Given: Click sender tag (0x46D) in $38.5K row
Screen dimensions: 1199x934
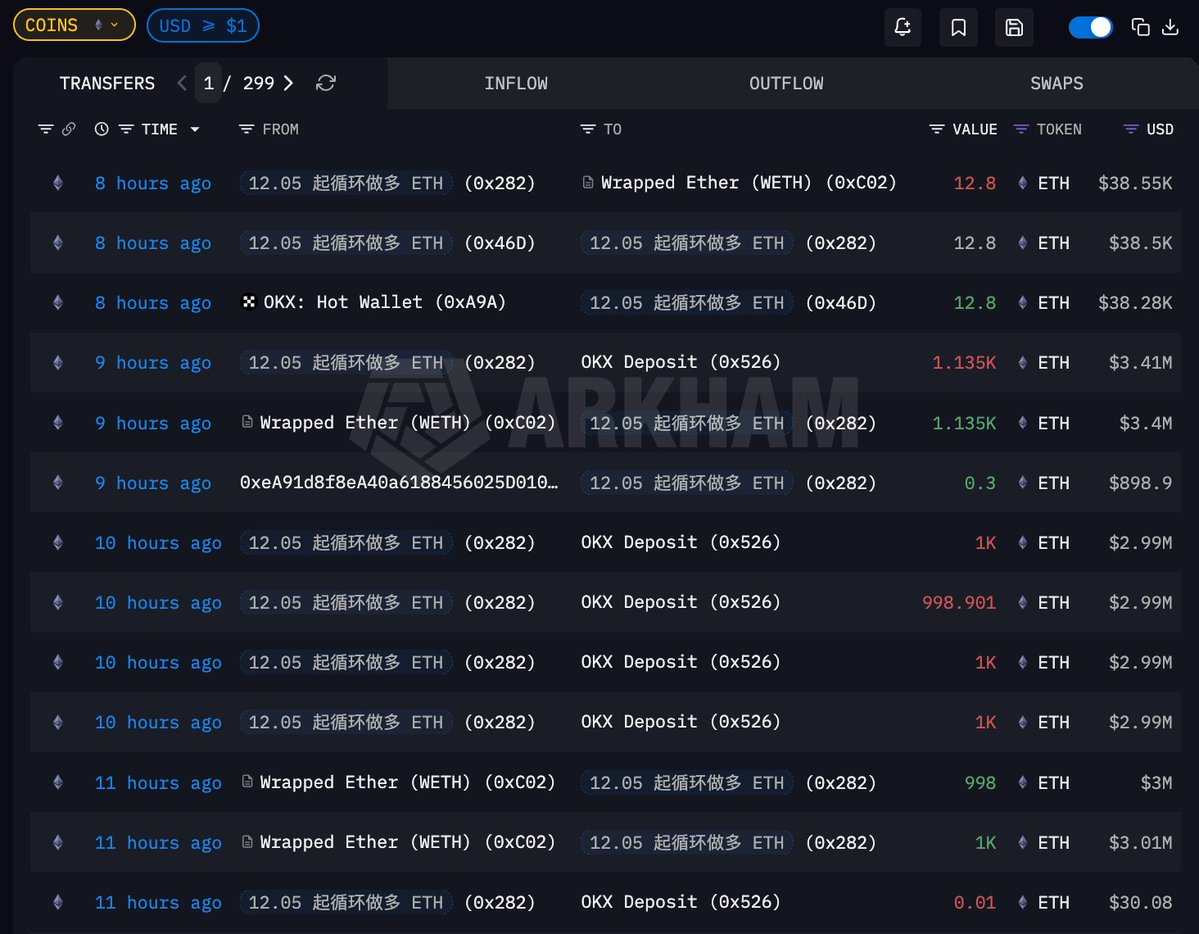Looking at the screenshot, I should click(x=500, y=243).
